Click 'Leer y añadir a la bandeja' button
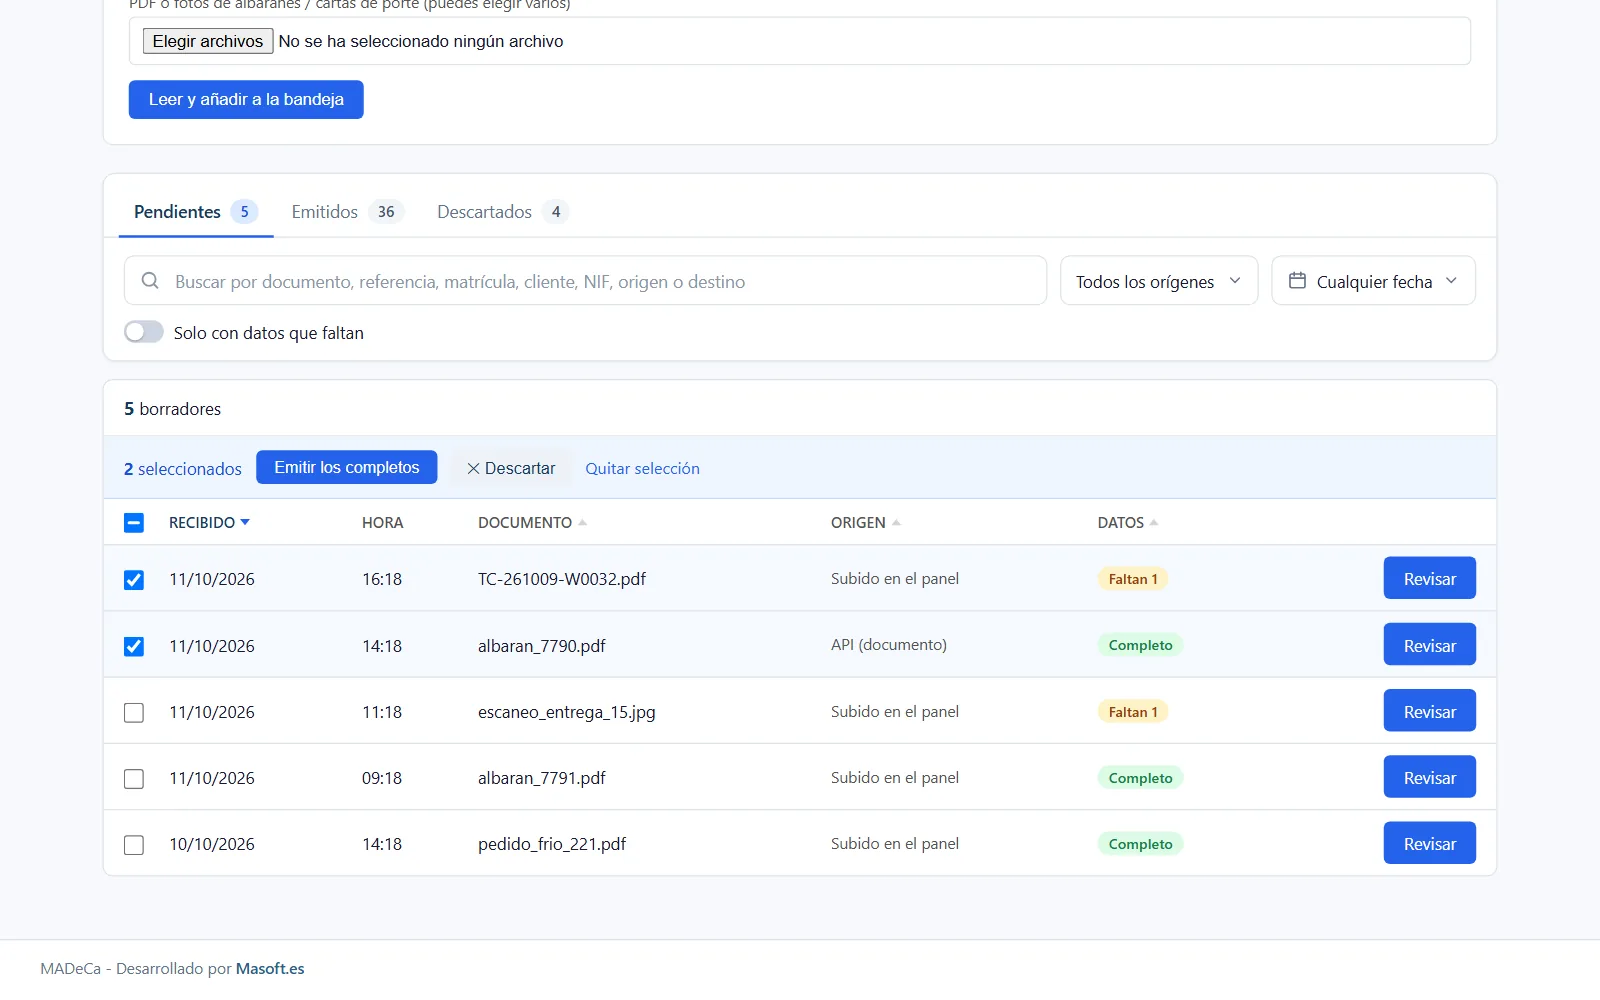Screen dimensions: 1600x1000 pyautogui.click(x=246, y=99)
